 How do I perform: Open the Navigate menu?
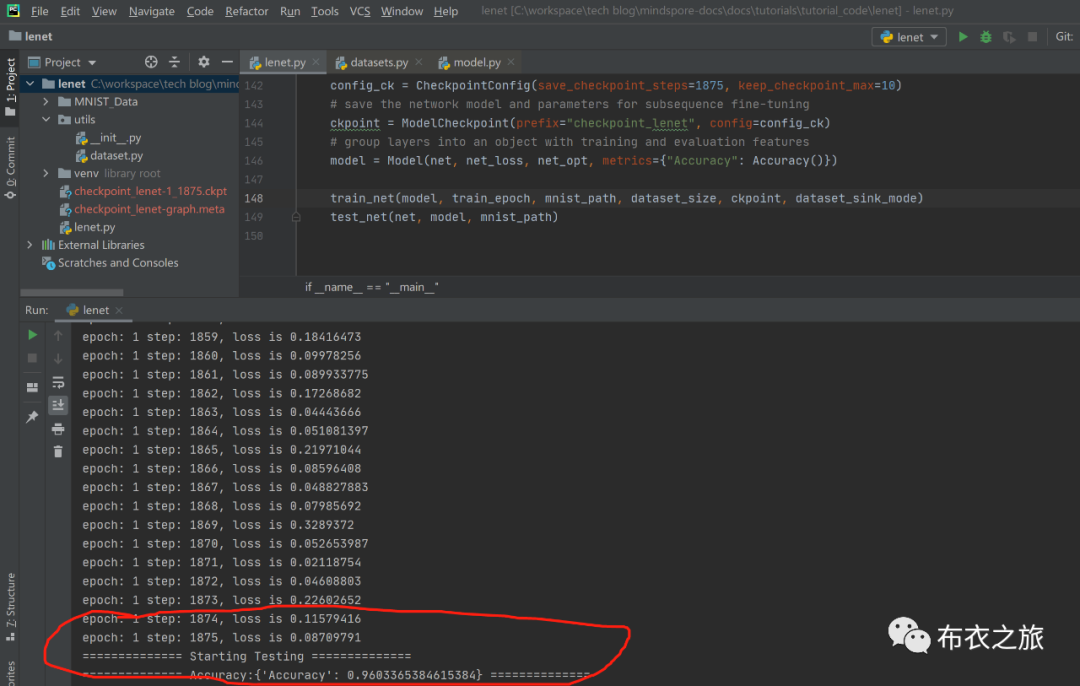pos(152,11)
